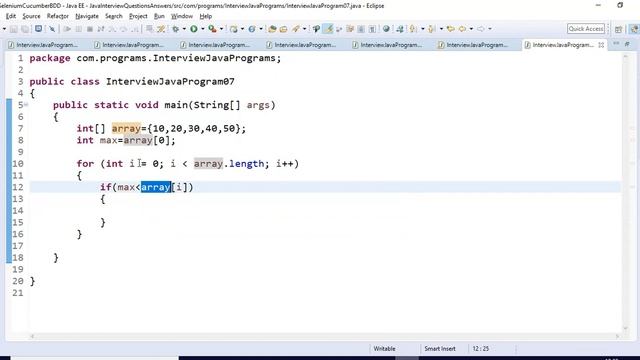Click the Step Into icon
640x360 pixels.
click(x=112, y=29)
